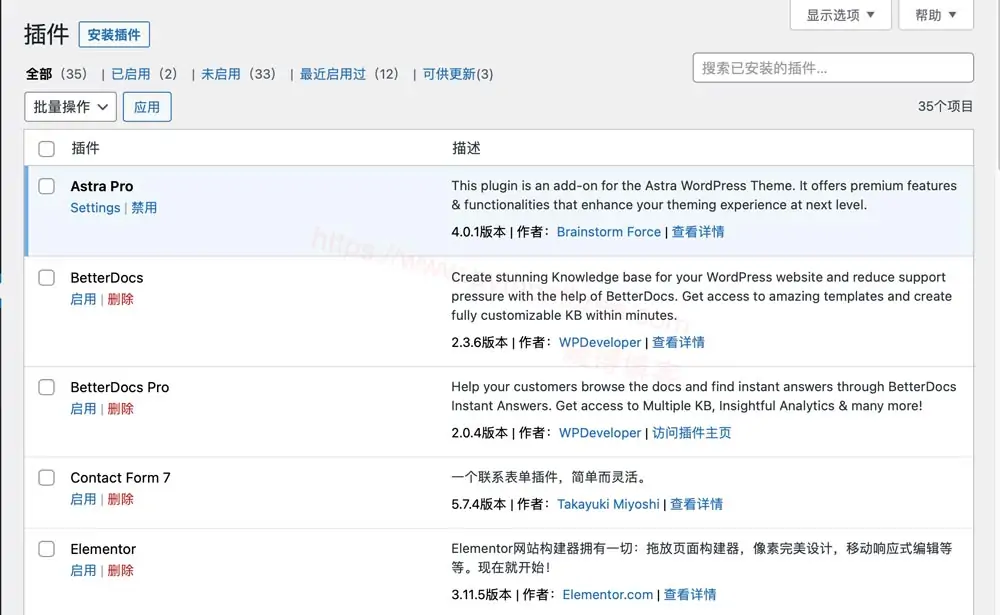Image resolution: width=1000 pixels, height=615 pixels.
Task: Show only 未启用 (Inactive) plugins
Action: point(221,73)
